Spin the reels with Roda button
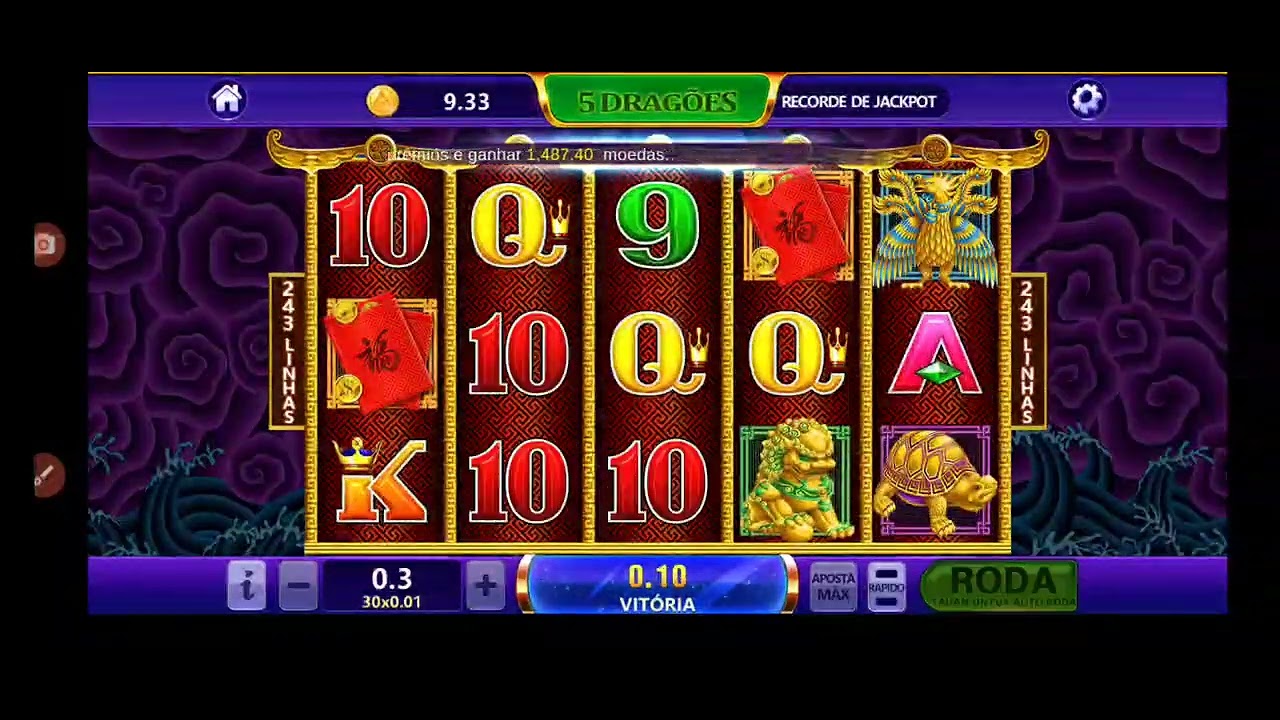 [1000, 586]
